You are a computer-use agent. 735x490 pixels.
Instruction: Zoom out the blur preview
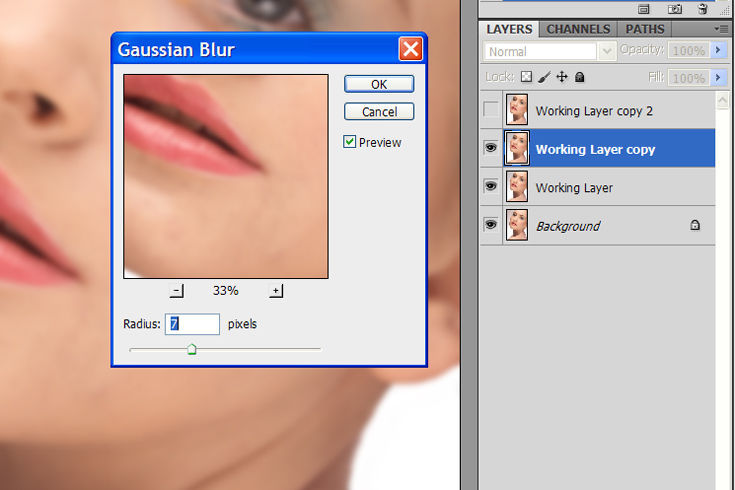tap(176, 291)
